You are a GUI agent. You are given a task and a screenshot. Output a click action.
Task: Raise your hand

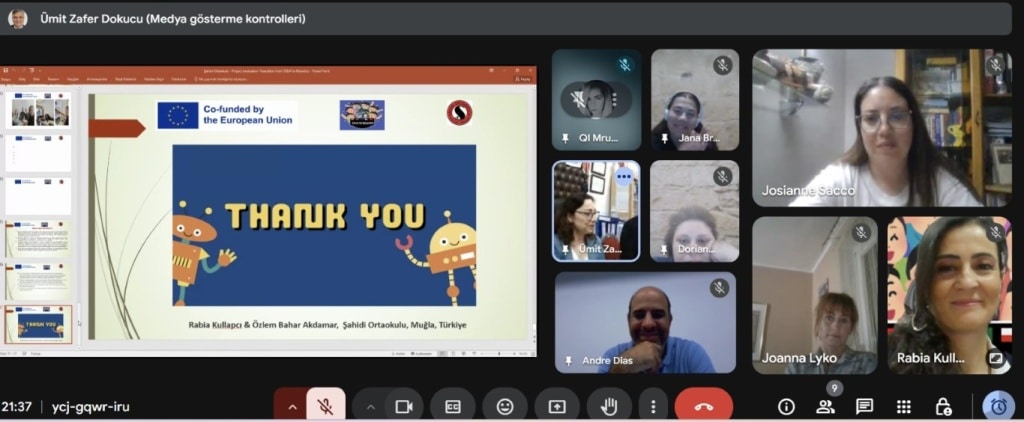(x=609, y=406)
